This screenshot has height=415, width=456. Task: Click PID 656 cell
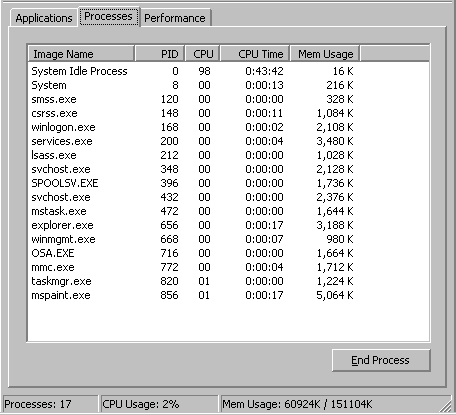(x=169, y=225)
